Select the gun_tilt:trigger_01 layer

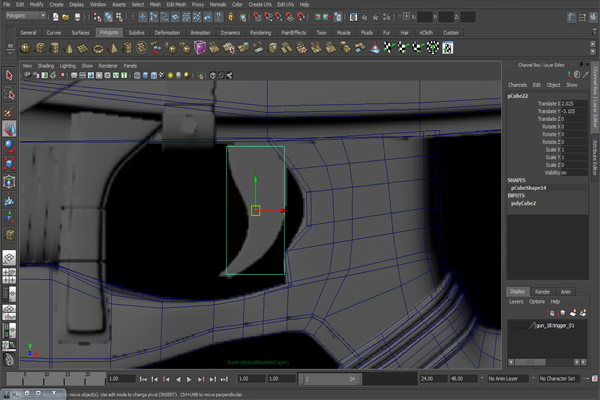pos(555,326)
